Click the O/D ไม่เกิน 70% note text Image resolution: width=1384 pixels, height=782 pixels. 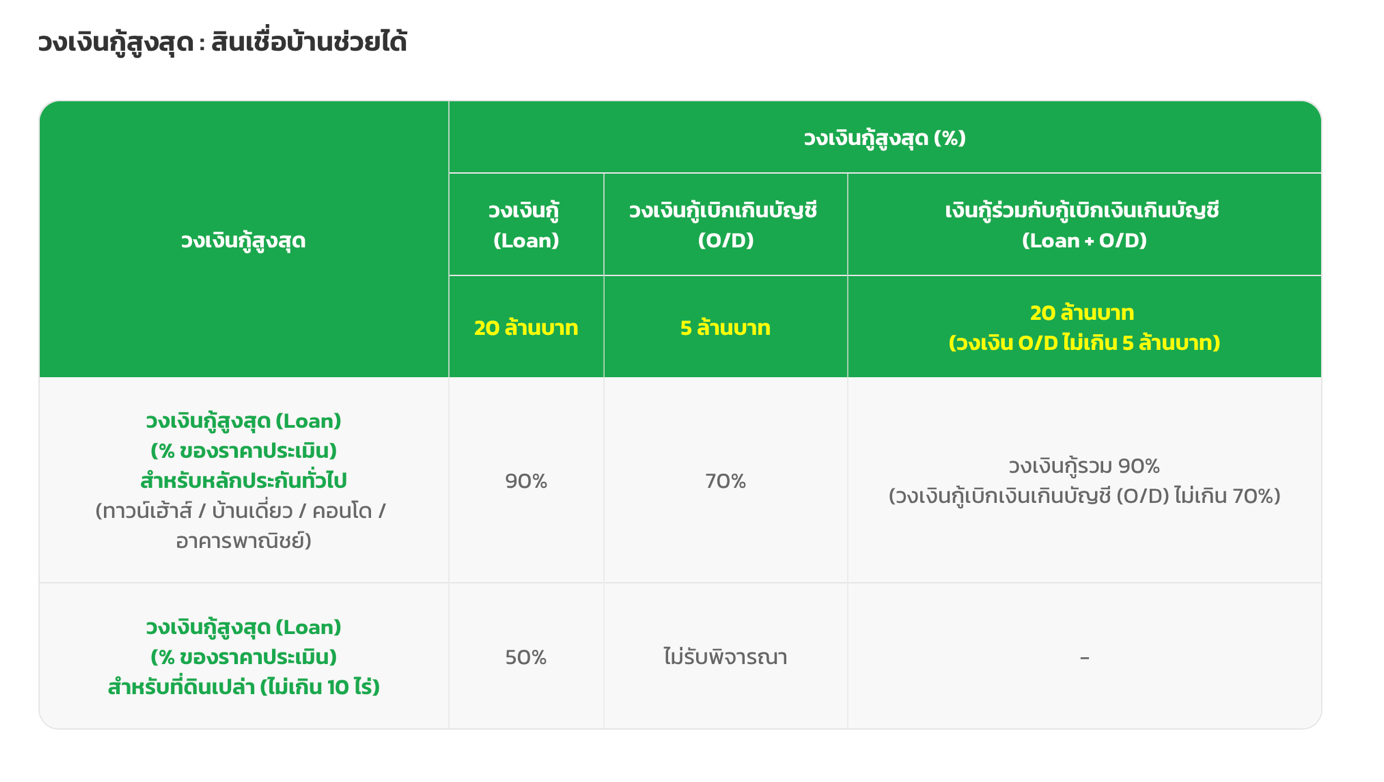1084,496
